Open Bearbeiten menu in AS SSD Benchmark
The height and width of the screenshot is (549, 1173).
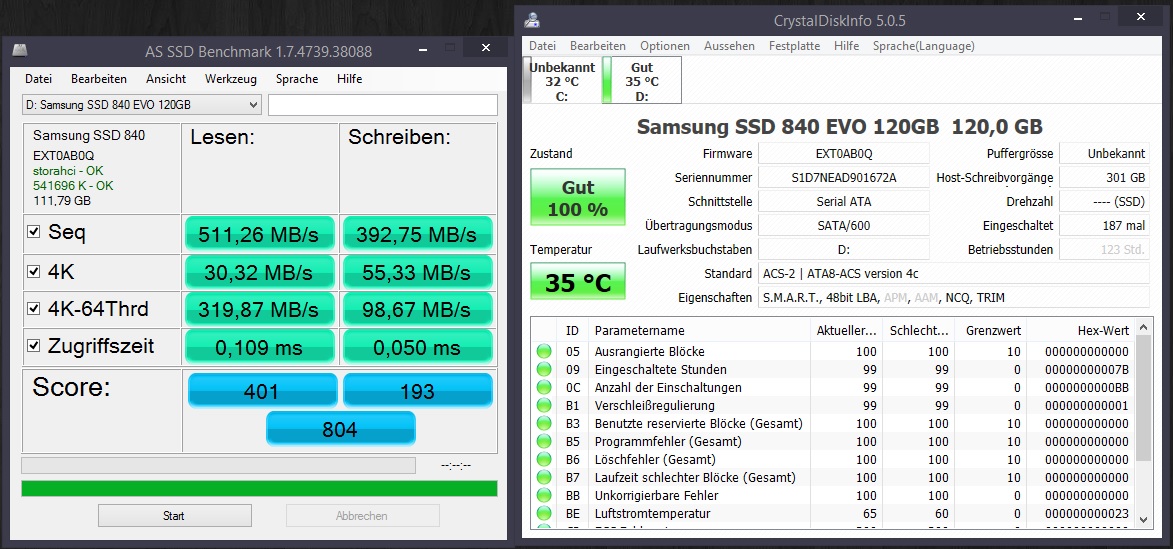[x=99, y=79]
